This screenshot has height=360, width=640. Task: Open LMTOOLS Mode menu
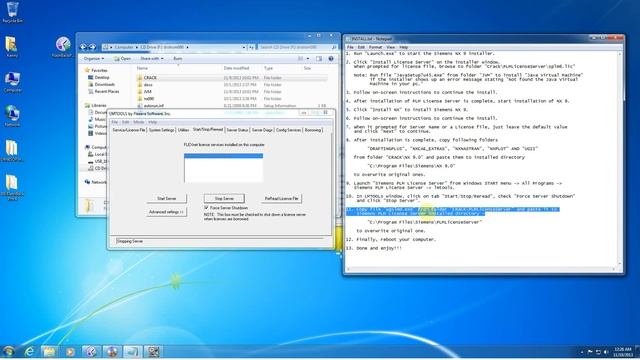pyautogui.click(x=138, y=122)
